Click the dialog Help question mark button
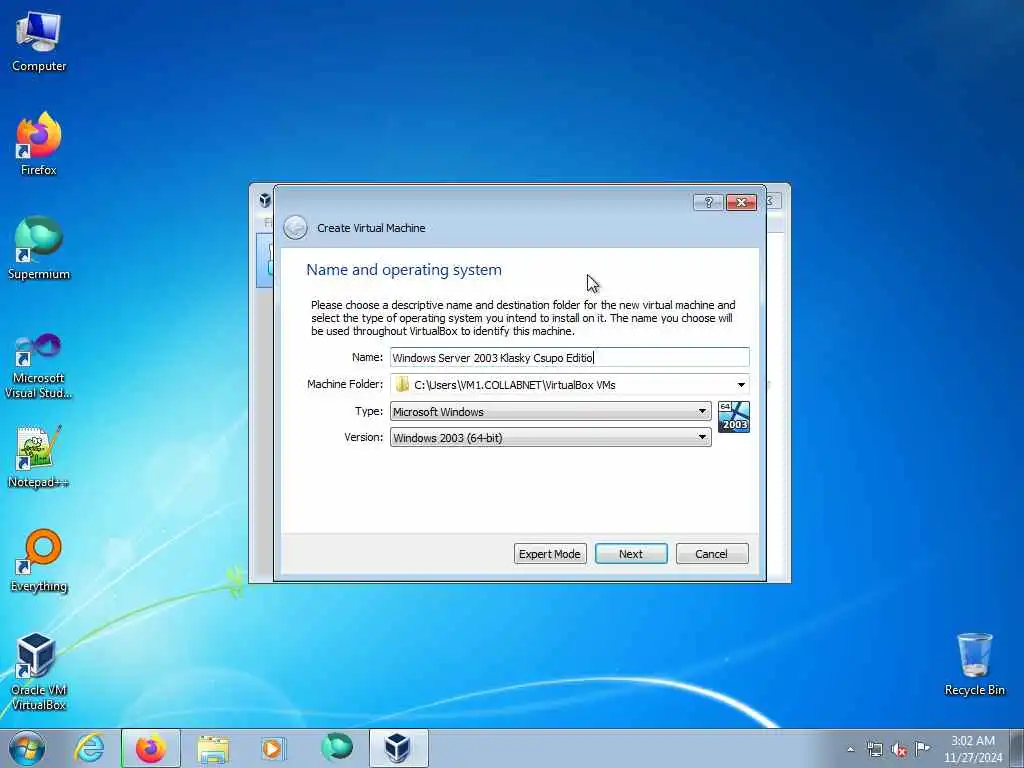The image size is (1024, 768). click(x=708, y=202)
